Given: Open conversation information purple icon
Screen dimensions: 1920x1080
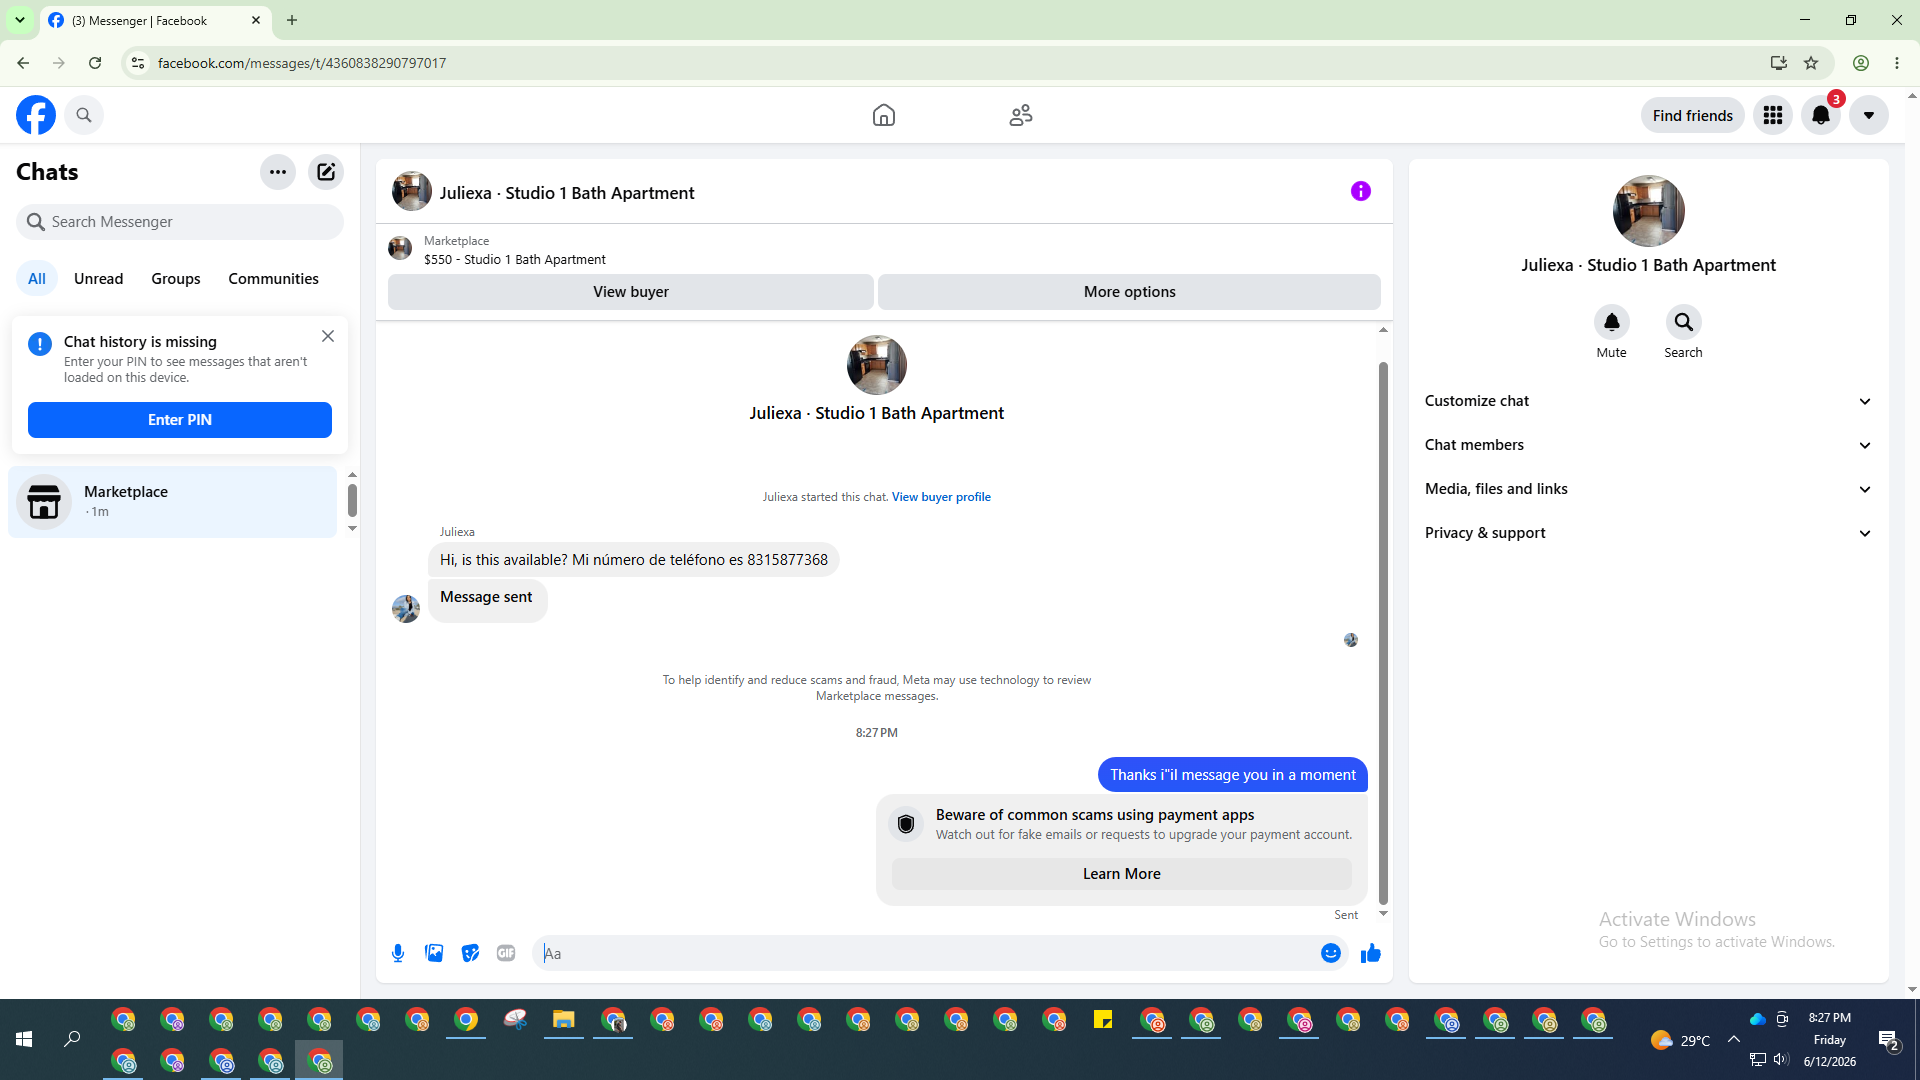Looking at the screenshot, I should [1361, 191].
